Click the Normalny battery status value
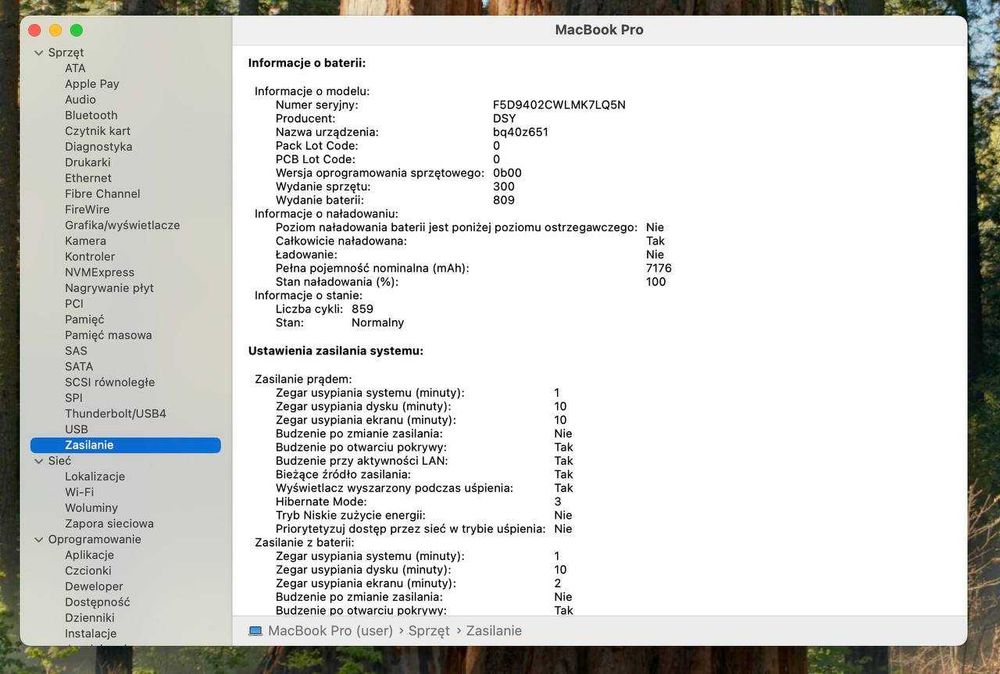1000x674 pixels. click(378, 323)
